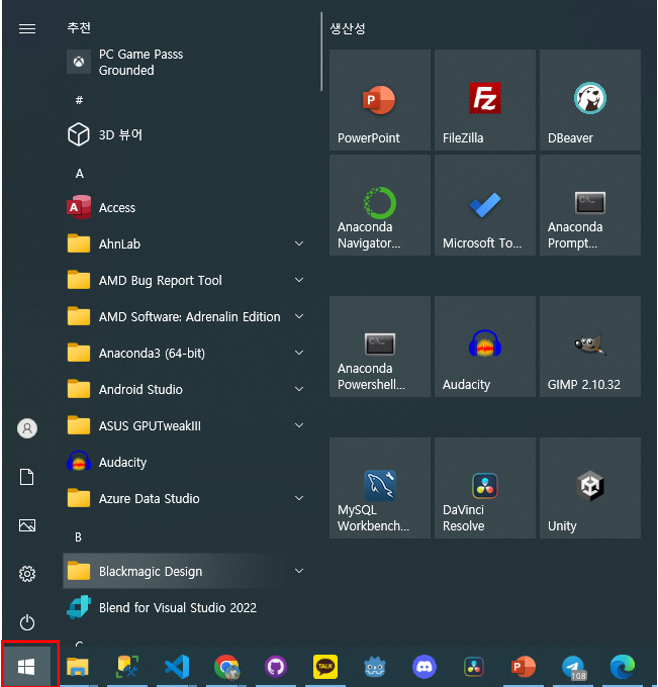Expand the Azure Data Studio folder
The image size is (658, 687).
pos(186,498)
